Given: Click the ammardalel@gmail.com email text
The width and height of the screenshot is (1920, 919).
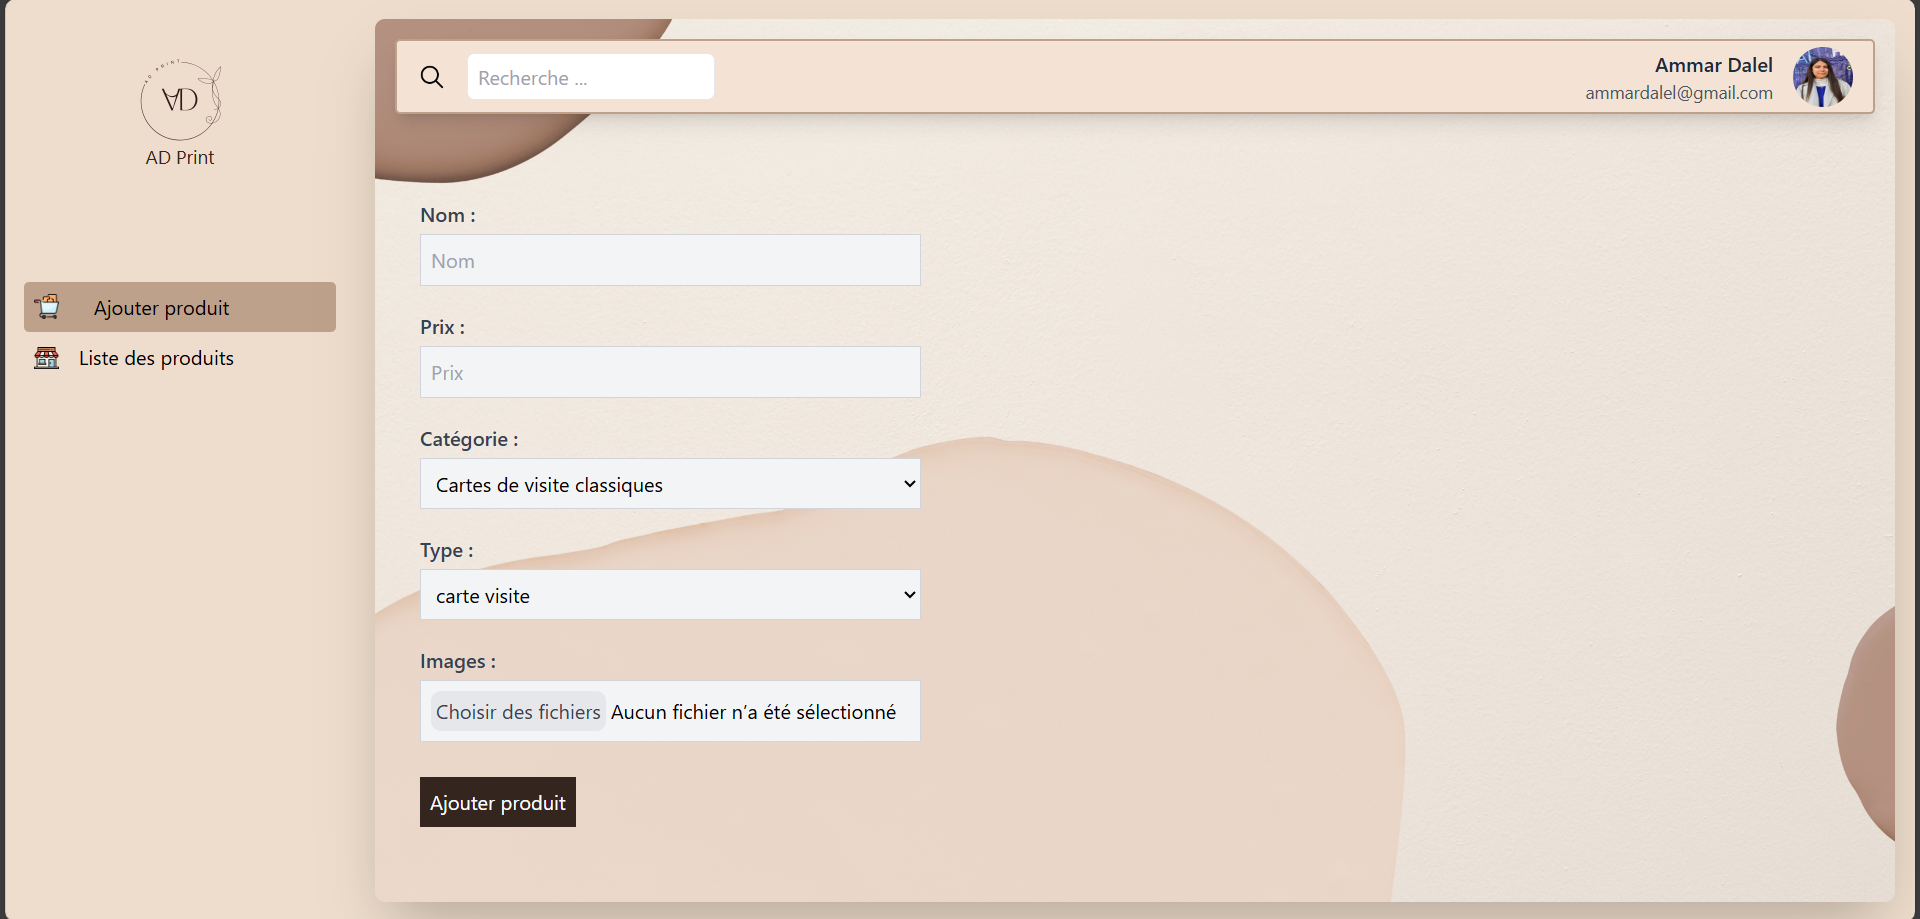Looking at the screenshot, I should tap(1678, 93).
